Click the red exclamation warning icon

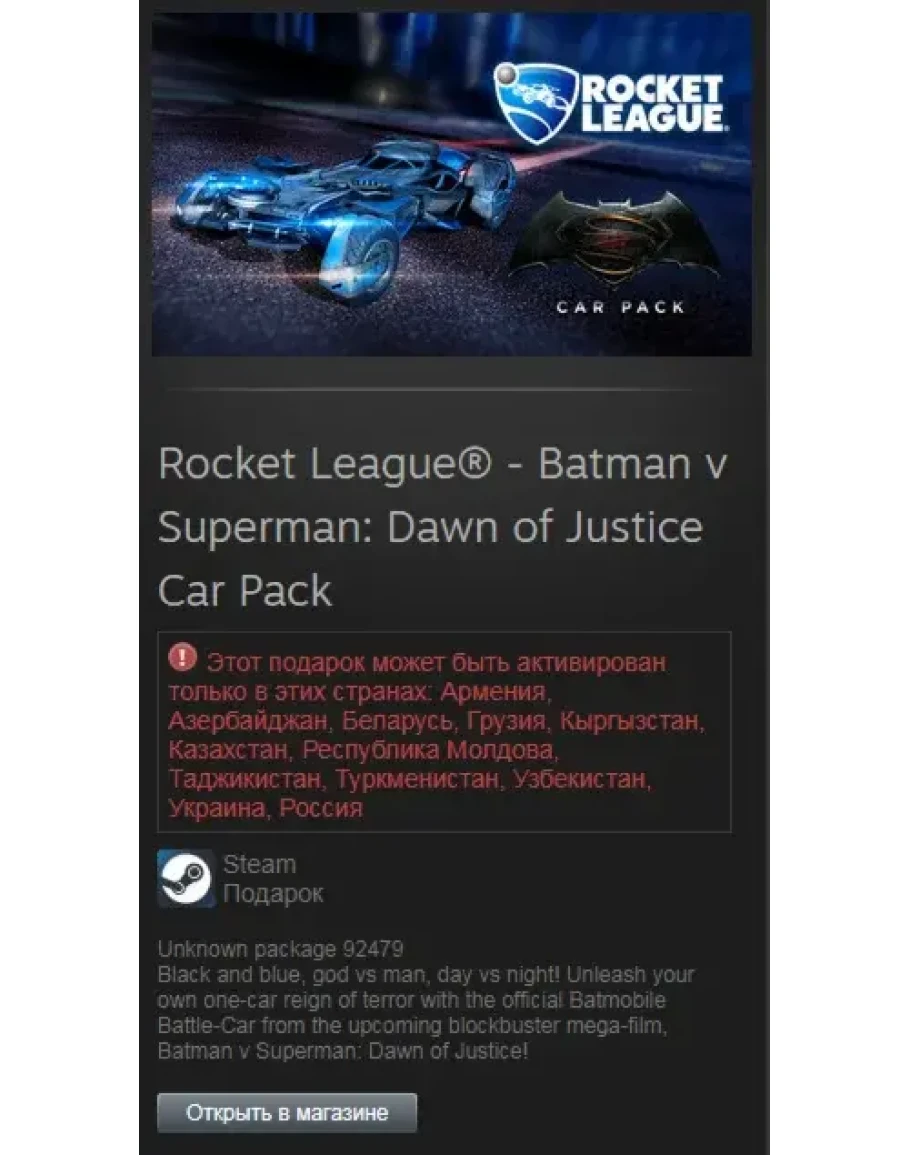tap(182, 657)
